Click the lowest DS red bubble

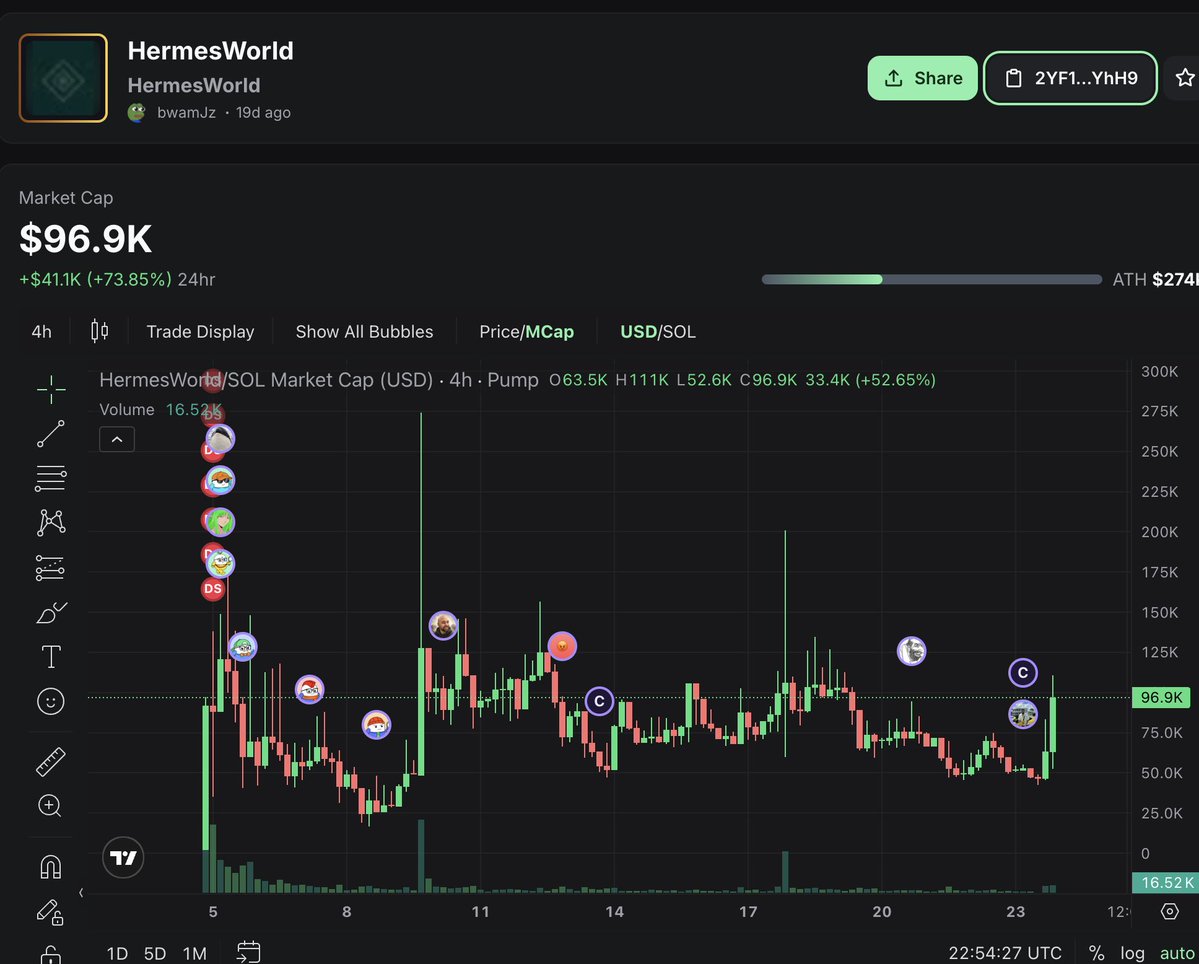coord(213,589)
